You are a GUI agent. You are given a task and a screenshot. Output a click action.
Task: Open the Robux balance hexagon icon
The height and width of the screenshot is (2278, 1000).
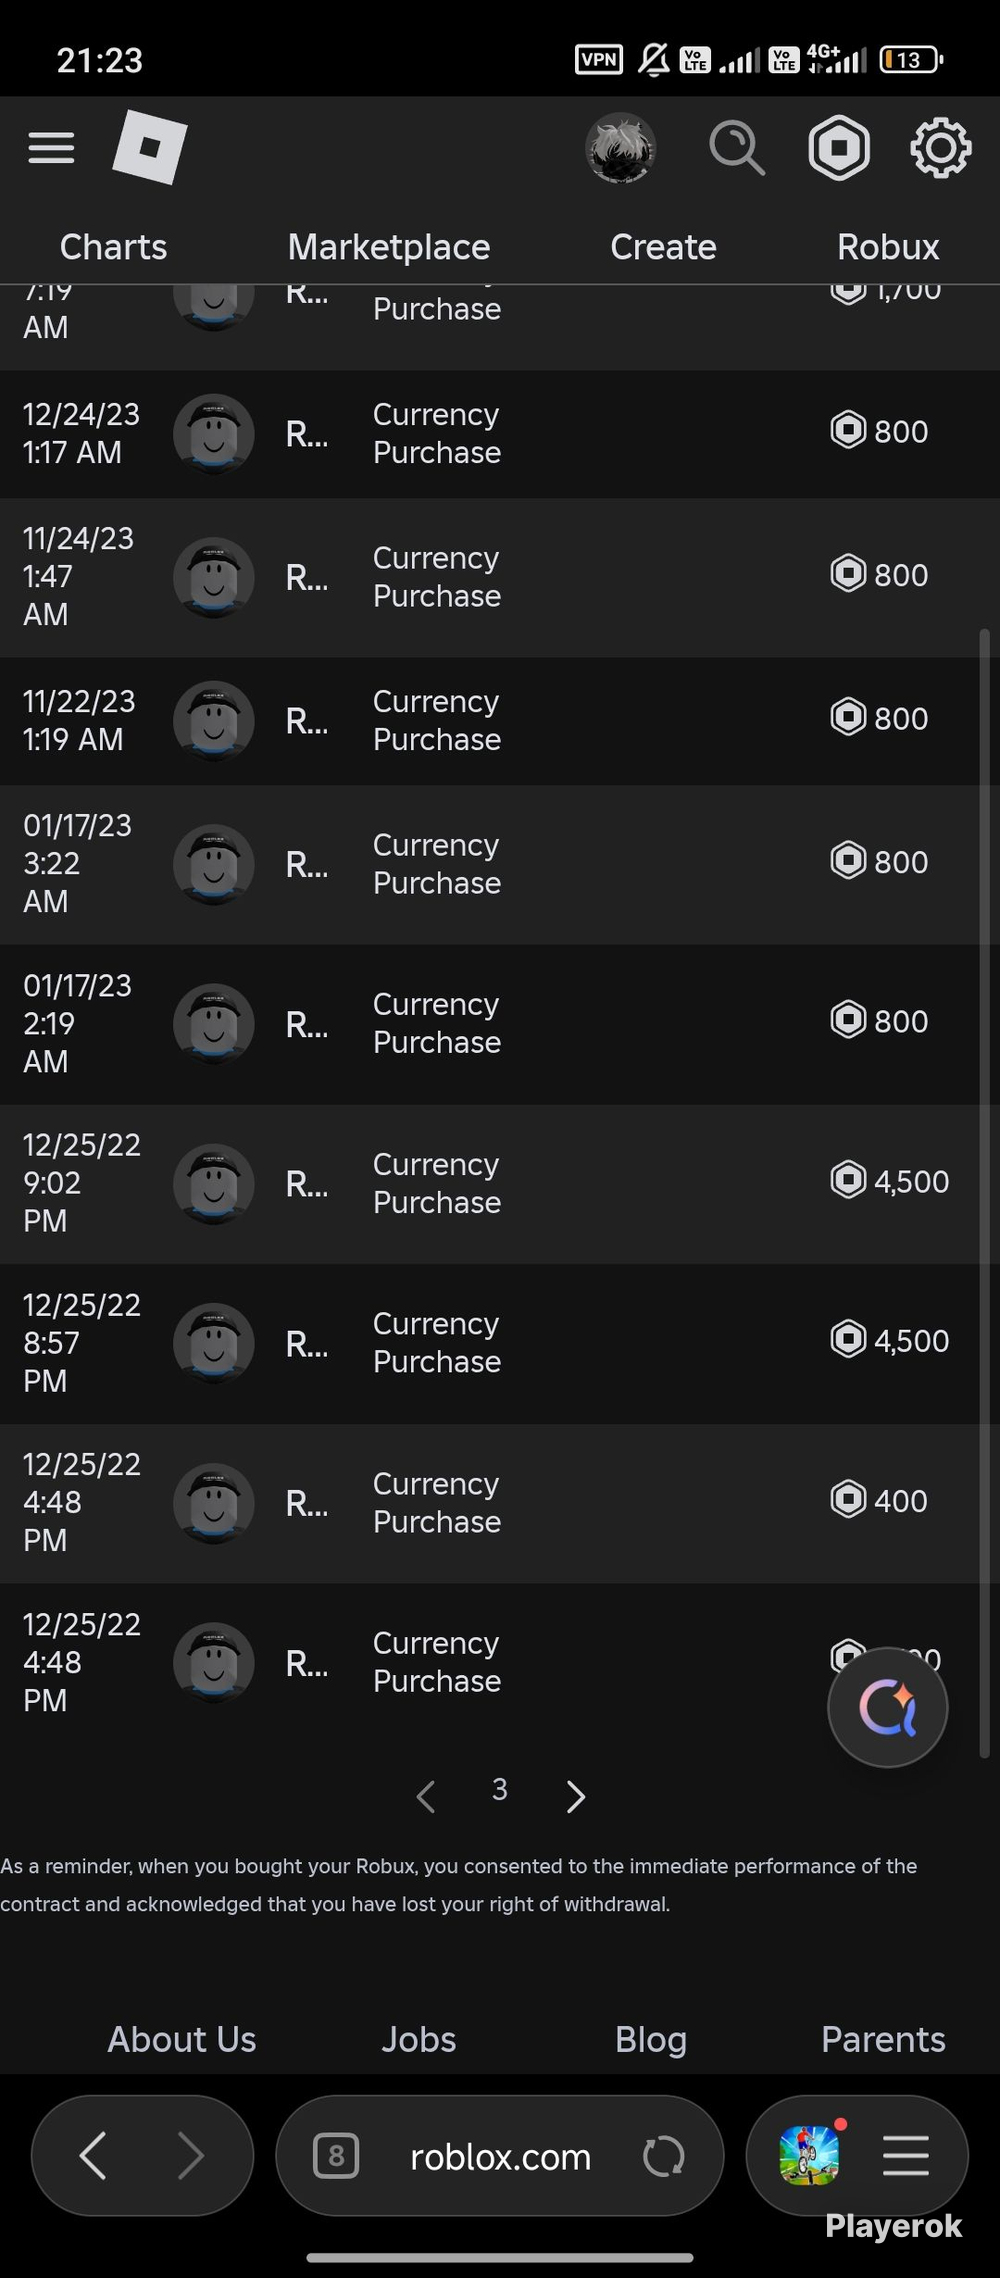[x=839, y=148]
